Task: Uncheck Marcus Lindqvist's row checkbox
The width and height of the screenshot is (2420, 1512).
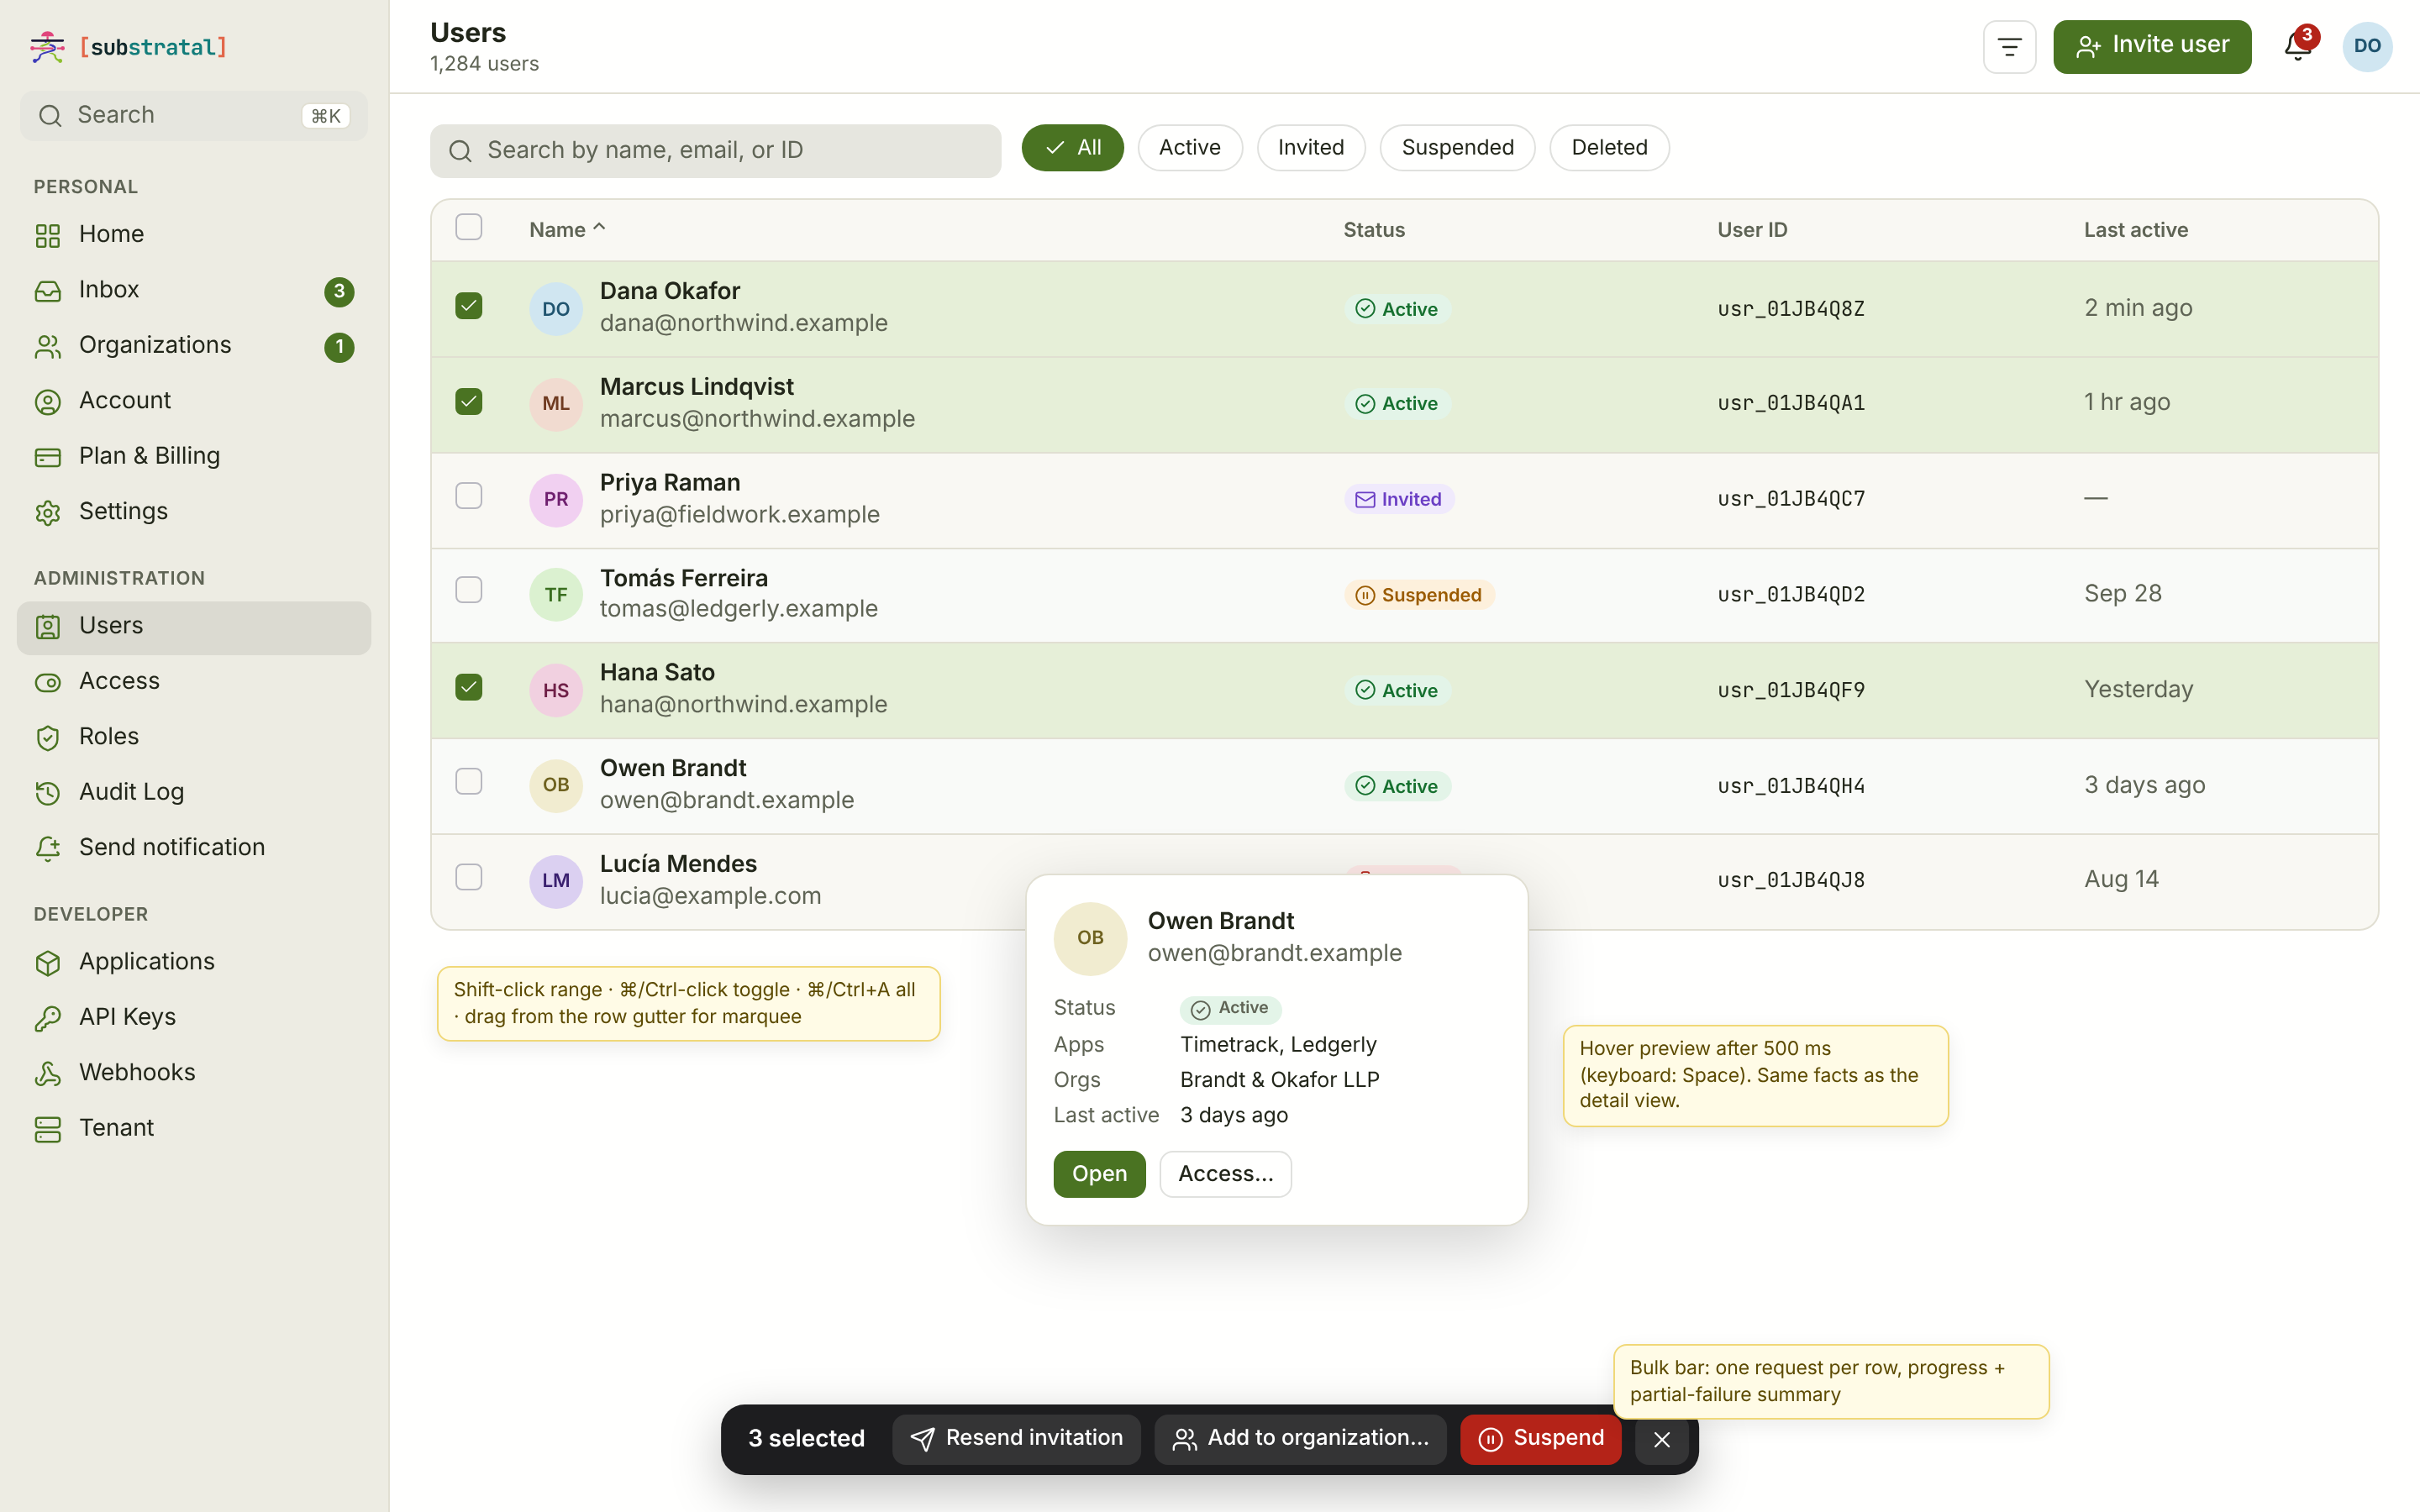Action: point(468,401)
